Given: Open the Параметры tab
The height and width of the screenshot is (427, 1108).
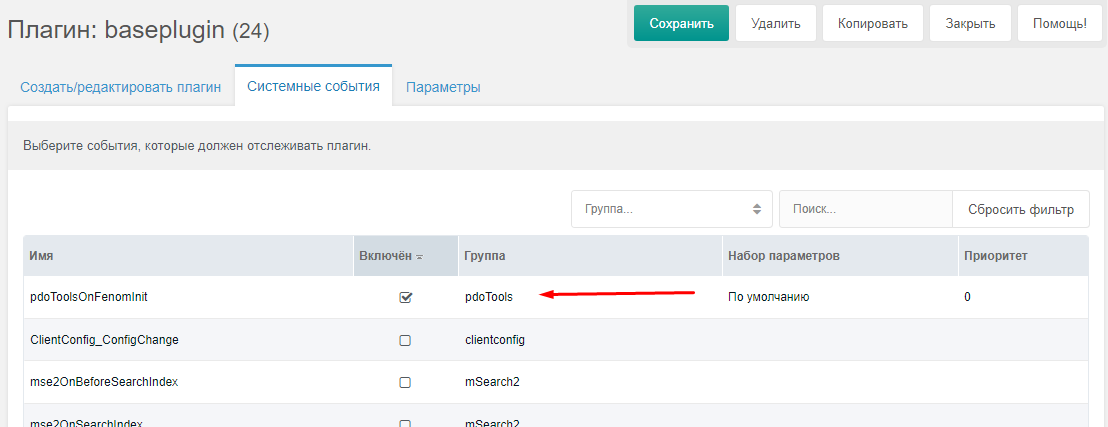Looking at the screenshot, I should pos(443,88).
